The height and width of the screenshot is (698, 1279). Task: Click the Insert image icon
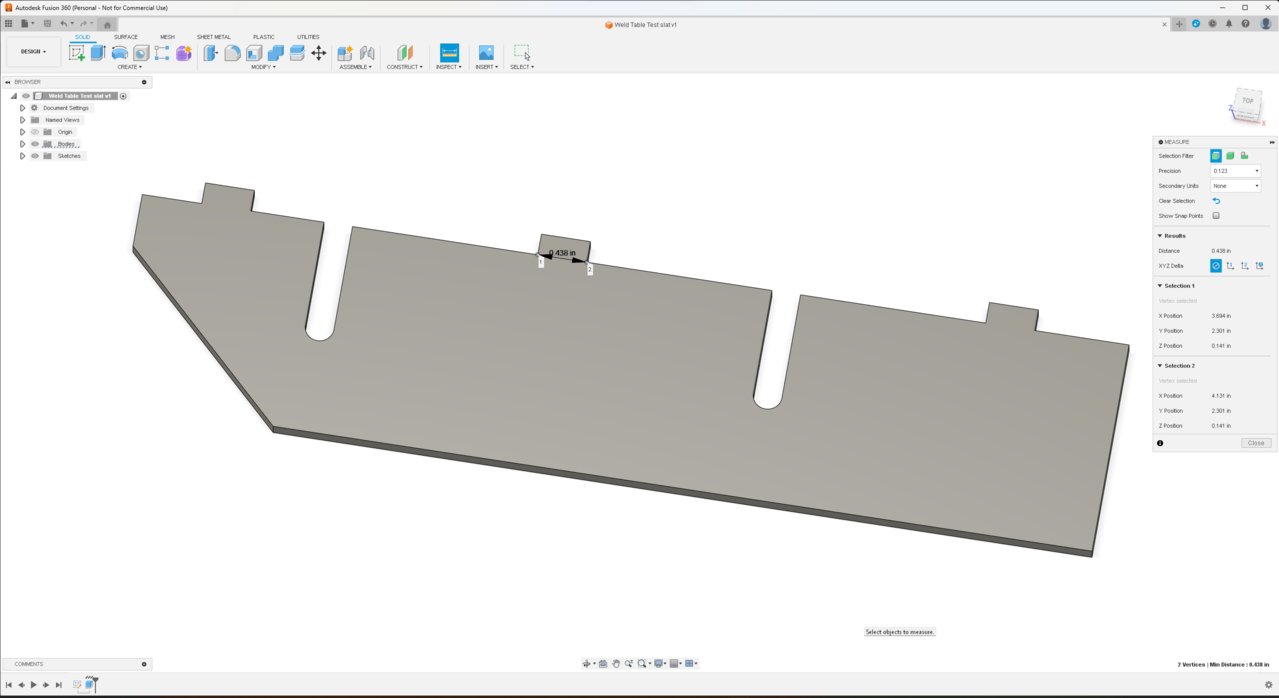click(x=486, y=53)
